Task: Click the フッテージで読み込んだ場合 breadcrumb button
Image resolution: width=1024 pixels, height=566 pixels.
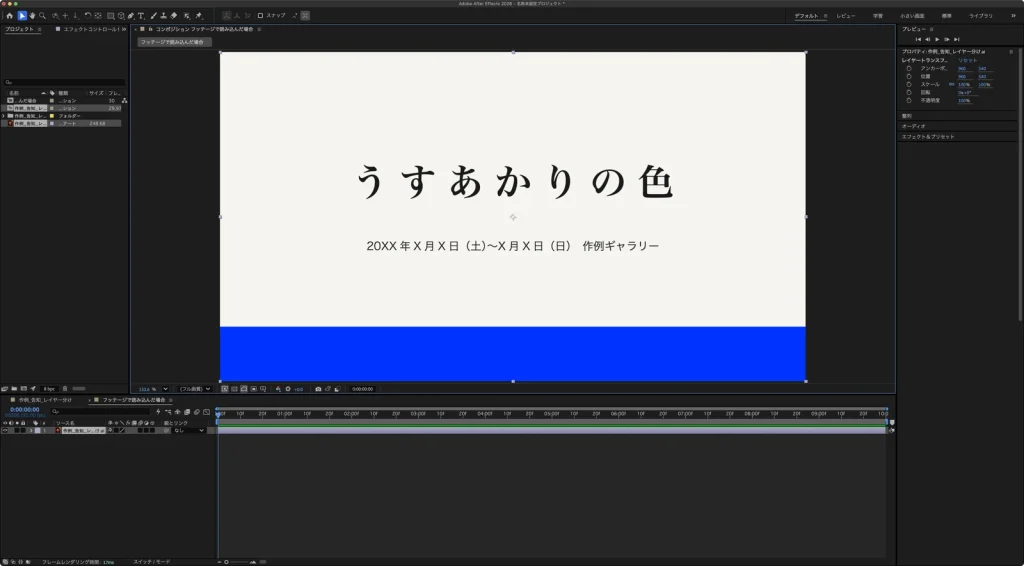Action: click(x=174, y=42)
